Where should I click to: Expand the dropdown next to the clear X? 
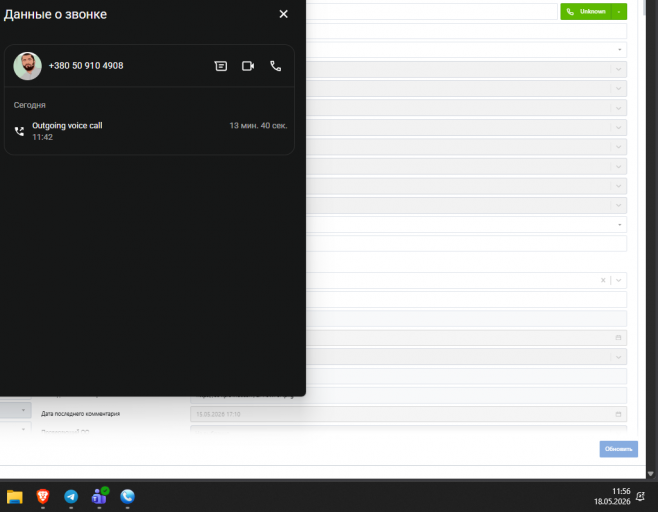619,280
